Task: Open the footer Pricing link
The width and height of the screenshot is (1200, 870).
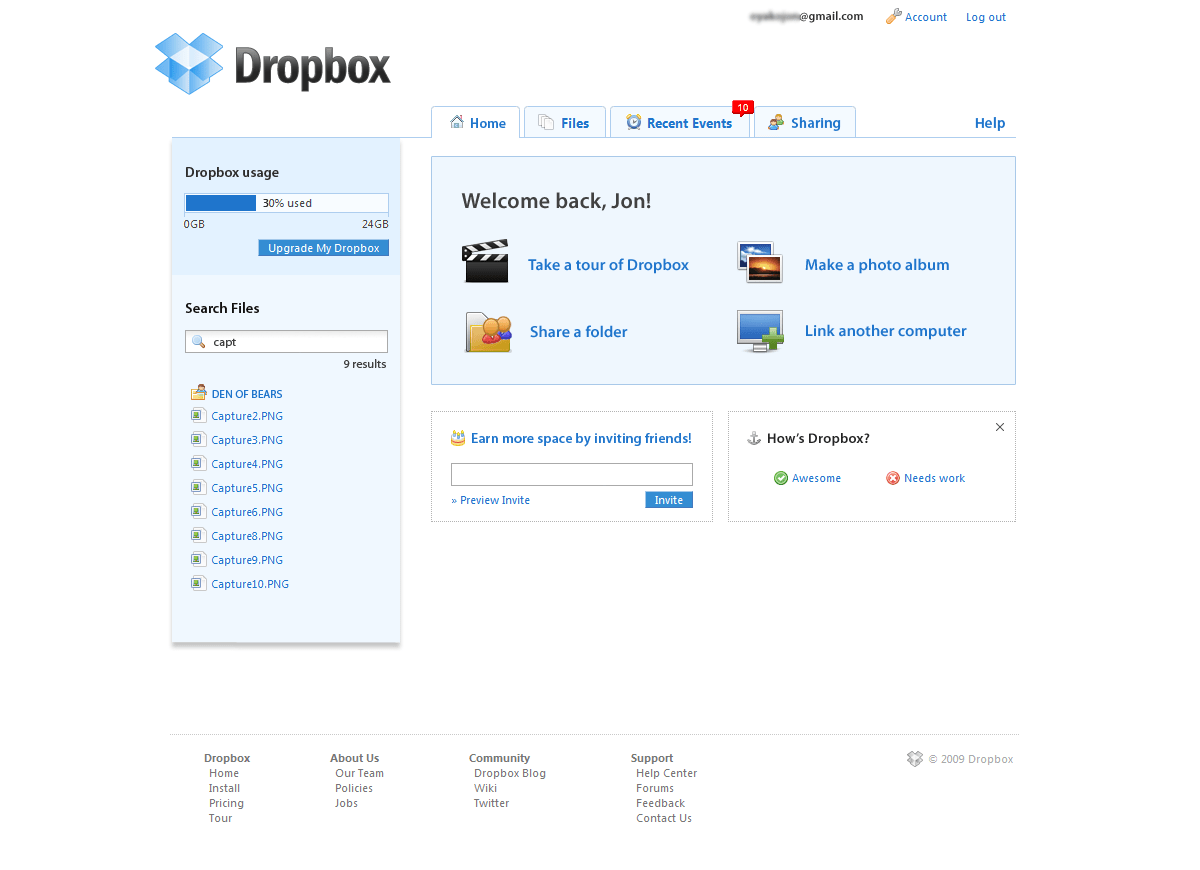Action: (226, 803)
